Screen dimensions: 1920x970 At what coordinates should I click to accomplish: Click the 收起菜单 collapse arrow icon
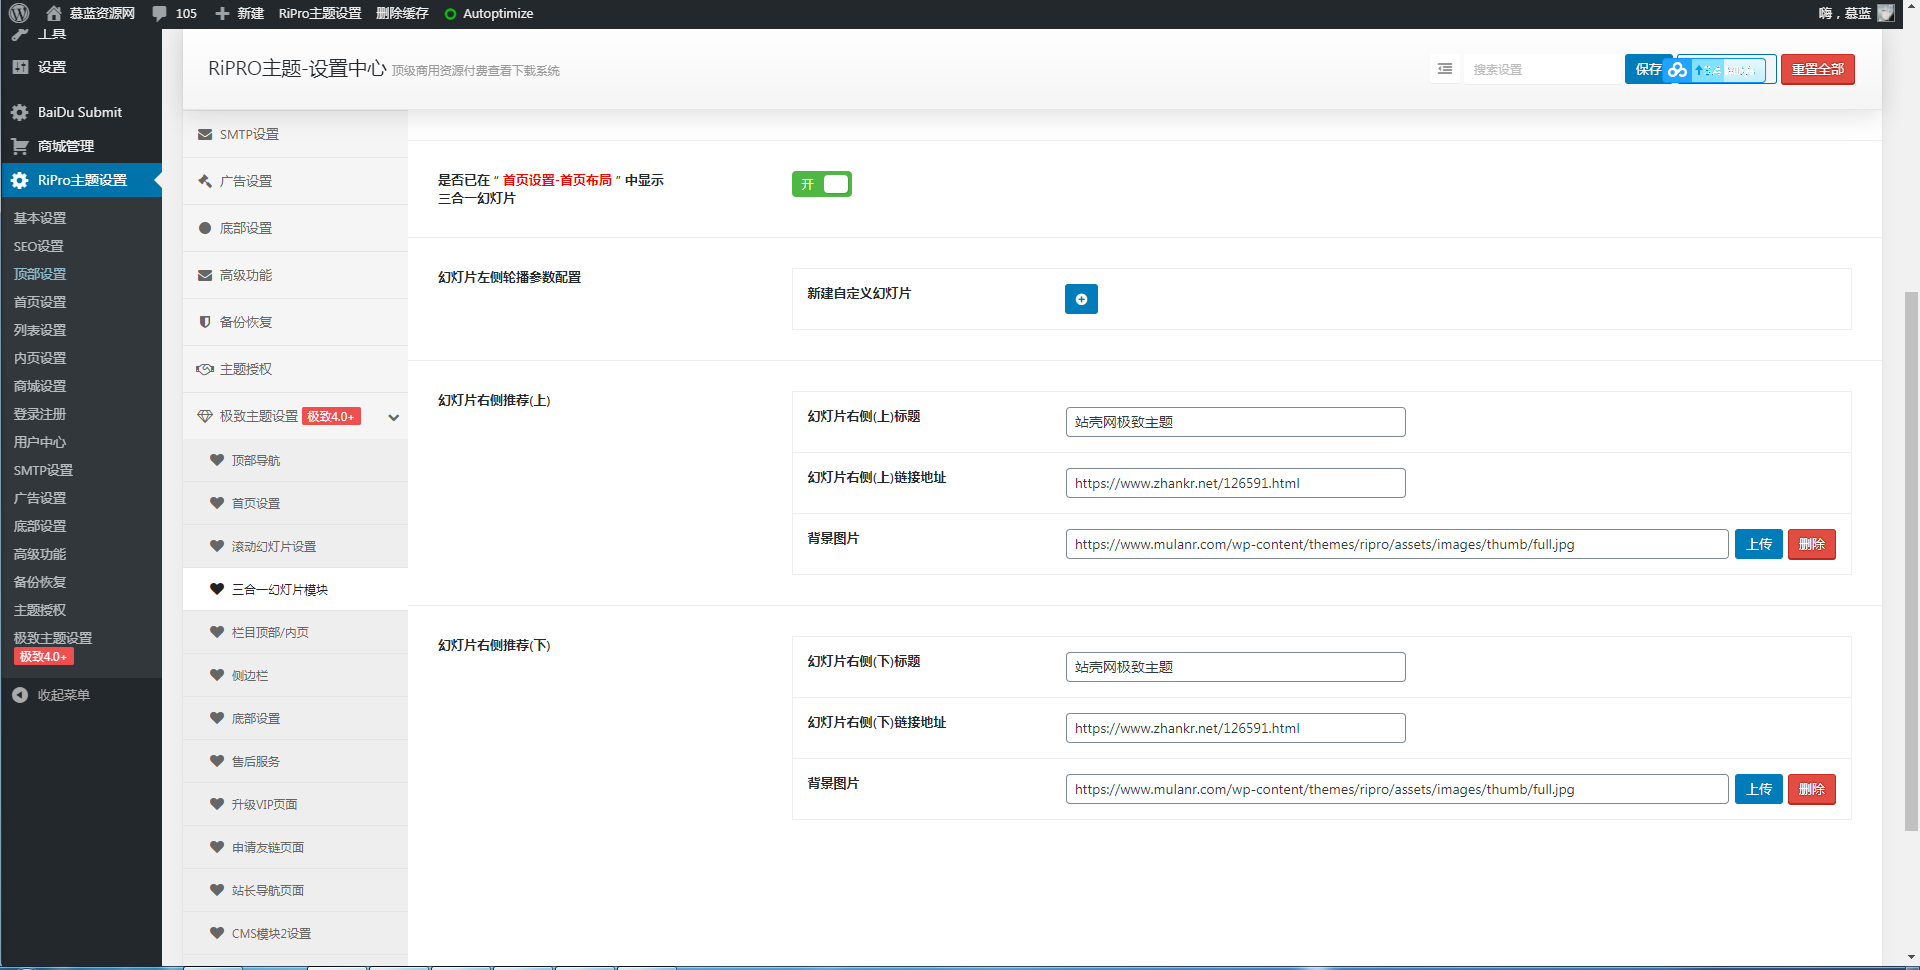(20, 694)
